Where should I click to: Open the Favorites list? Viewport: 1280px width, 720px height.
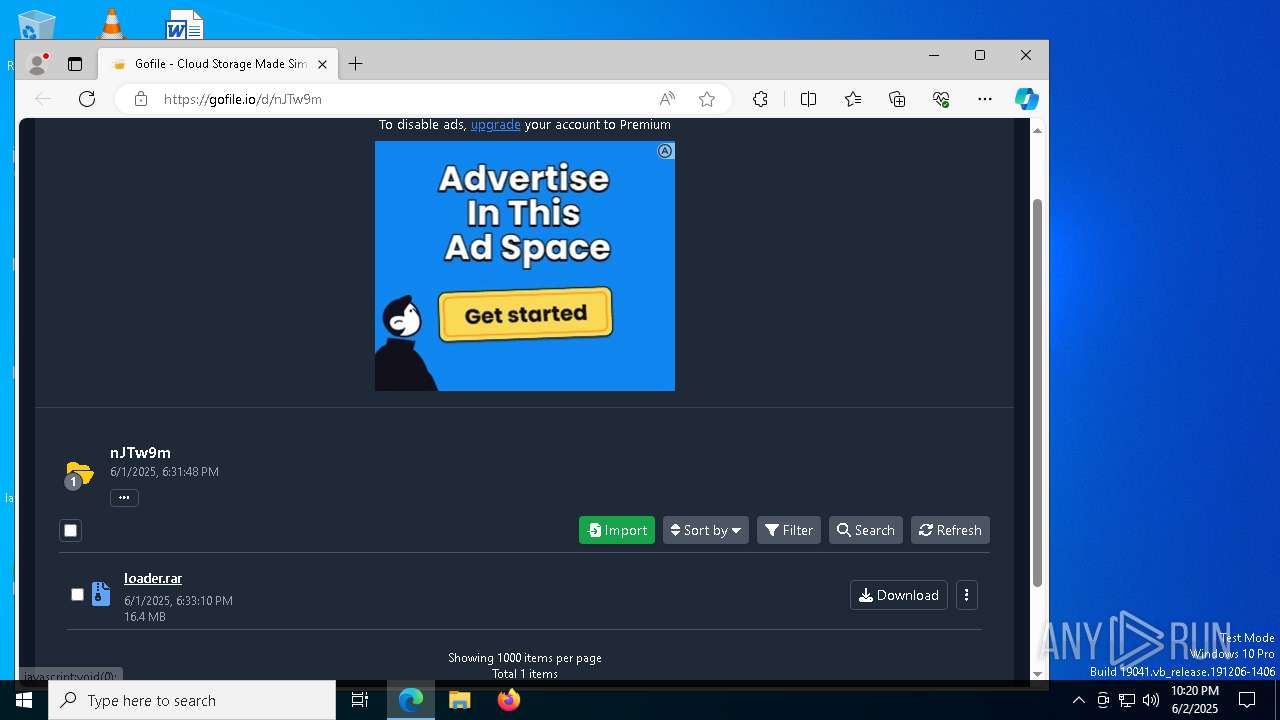(x=853, y=99)
